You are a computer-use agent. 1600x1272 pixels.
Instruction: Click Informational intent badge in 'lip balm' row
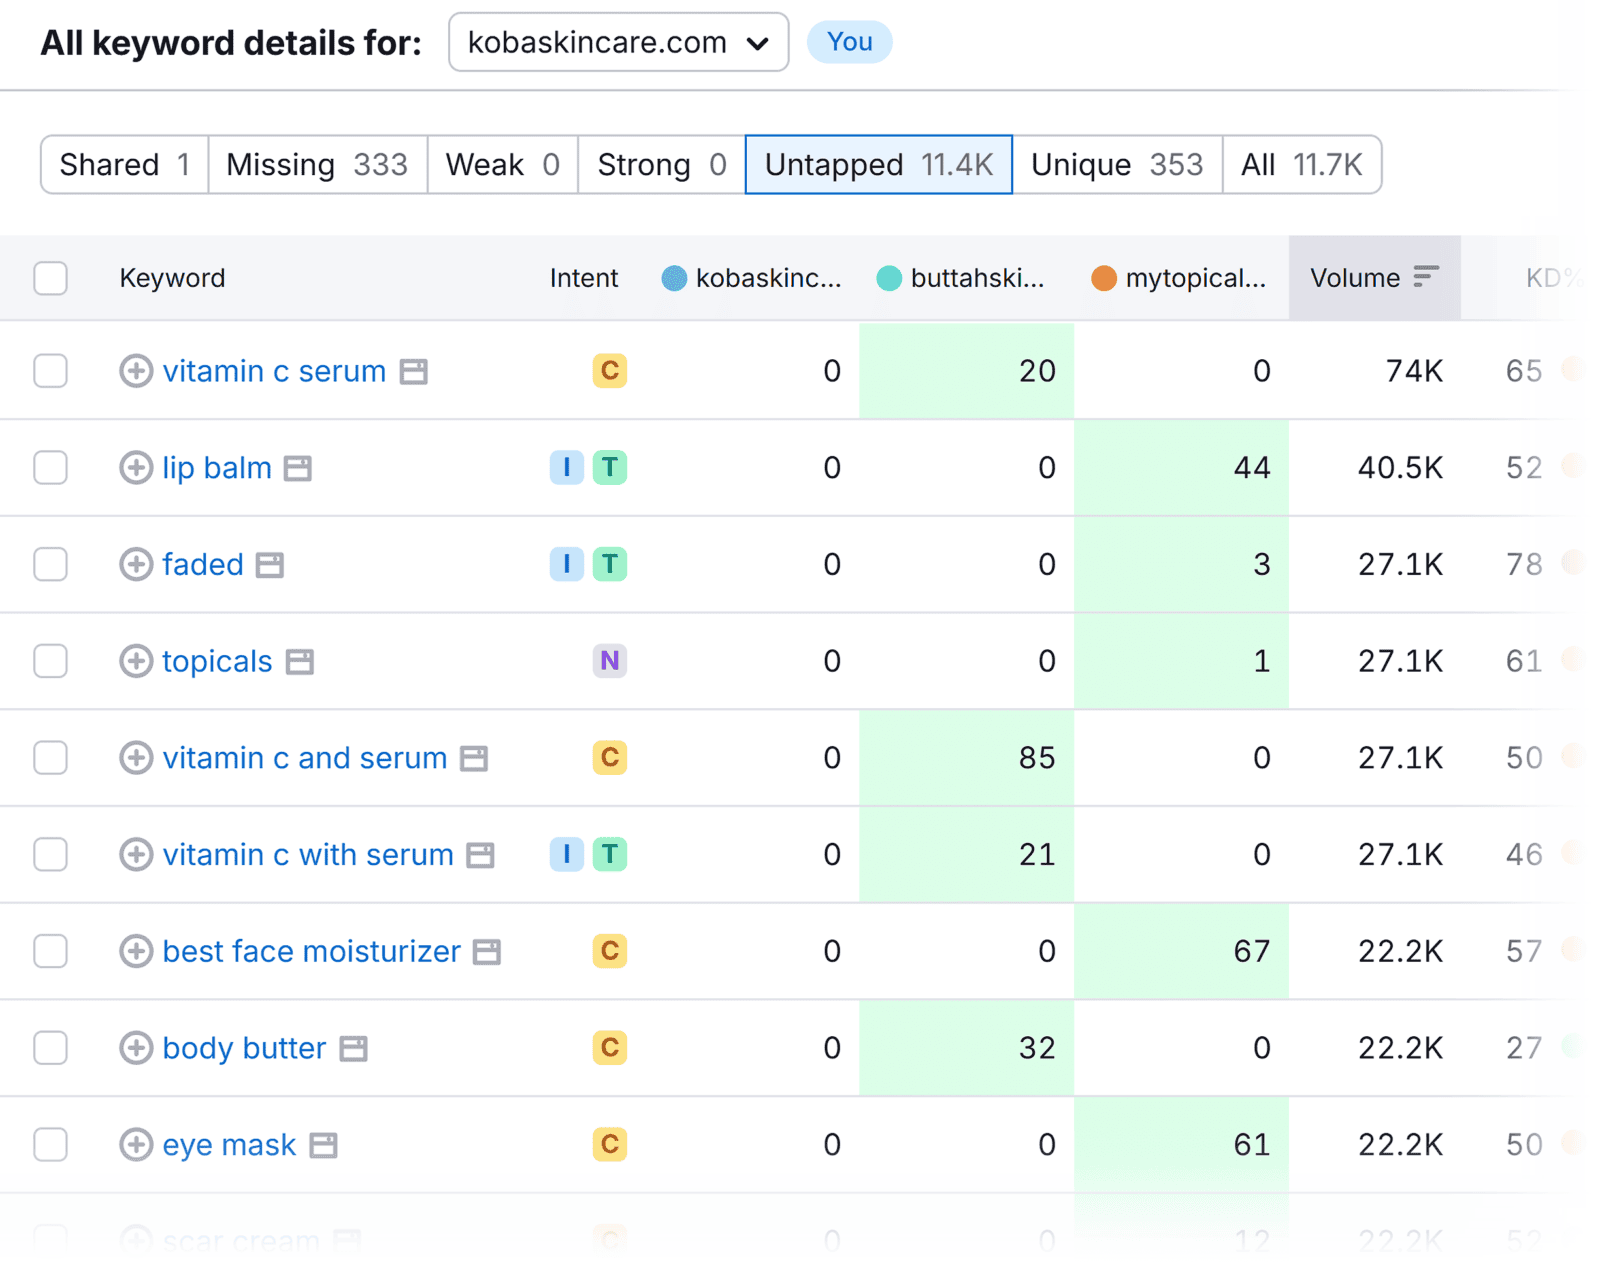(x=567, y=467)
